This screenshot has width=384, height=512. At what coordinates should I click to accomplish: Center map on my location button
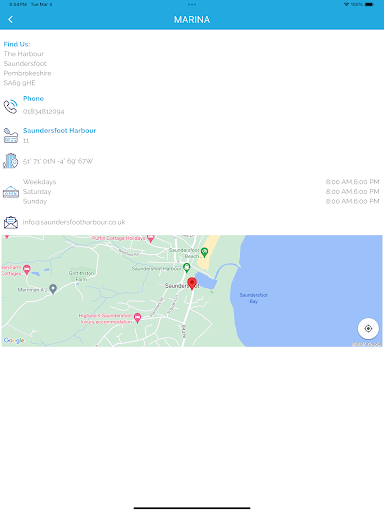[x=368, y=329]
